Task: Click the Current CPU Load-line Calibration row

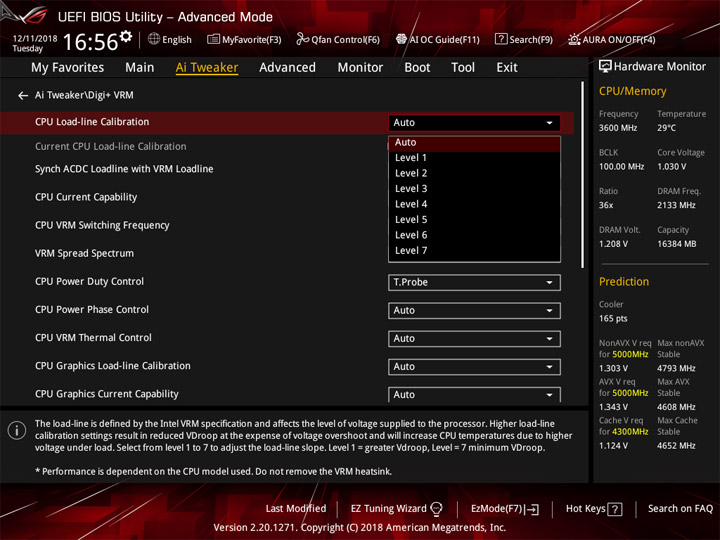Action: tap(111, 146)
